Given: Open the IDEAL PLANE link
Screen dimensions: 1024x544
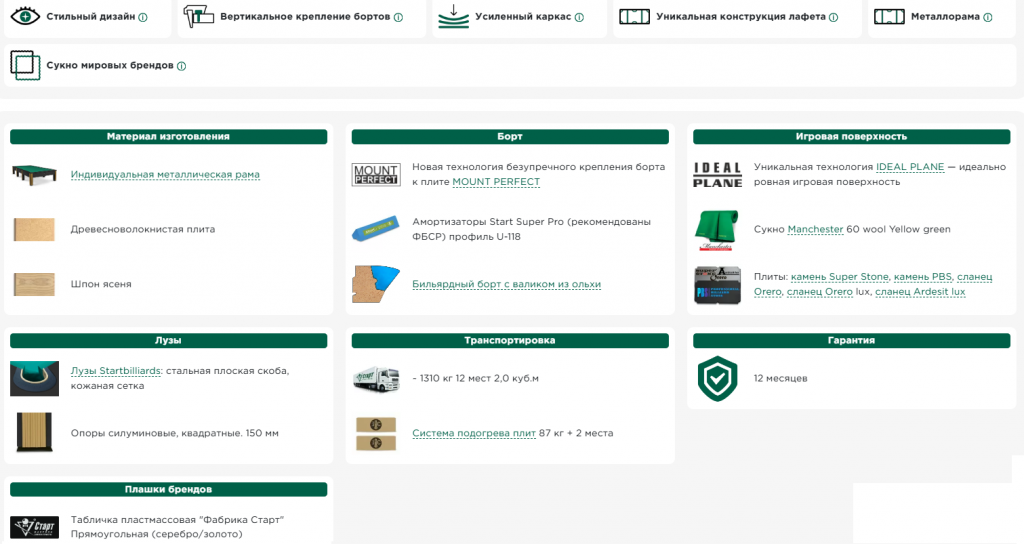Looking at the screenshot, I should click(910, 167).
